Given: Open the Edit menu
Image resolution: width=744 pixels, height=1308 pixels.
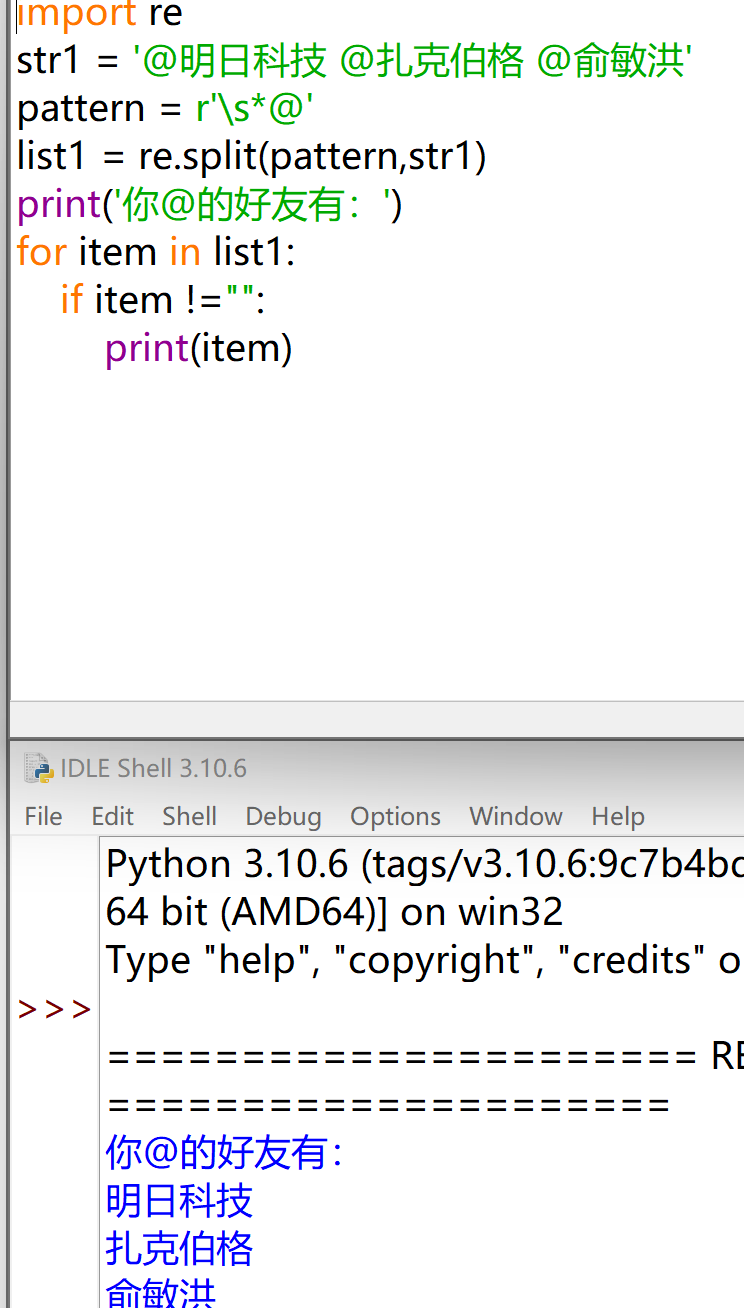Looking at the screenshot, I should point(112,816).
